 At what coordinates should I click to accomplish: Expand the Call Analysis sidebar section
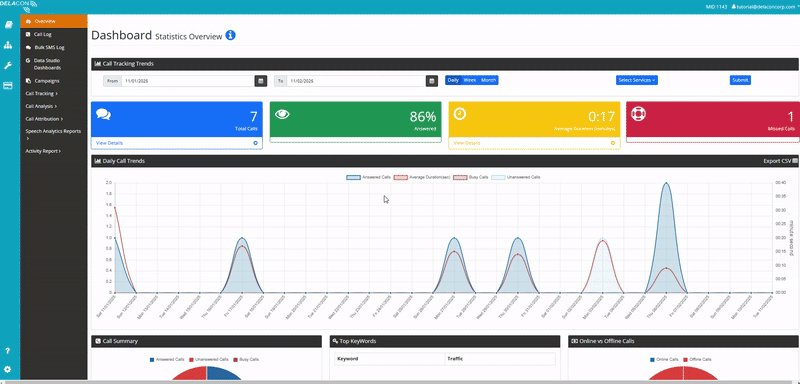(x=41, y=106)
